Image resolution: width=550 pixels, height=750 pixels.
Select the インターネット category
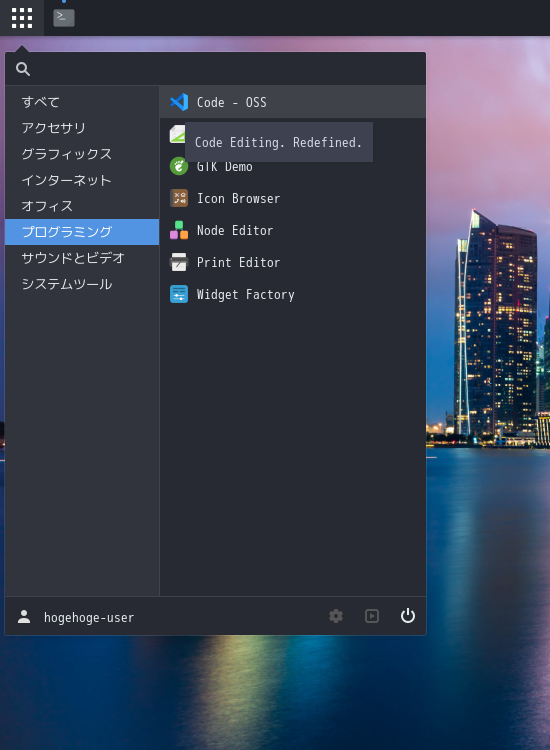click(x=82, y=180)
